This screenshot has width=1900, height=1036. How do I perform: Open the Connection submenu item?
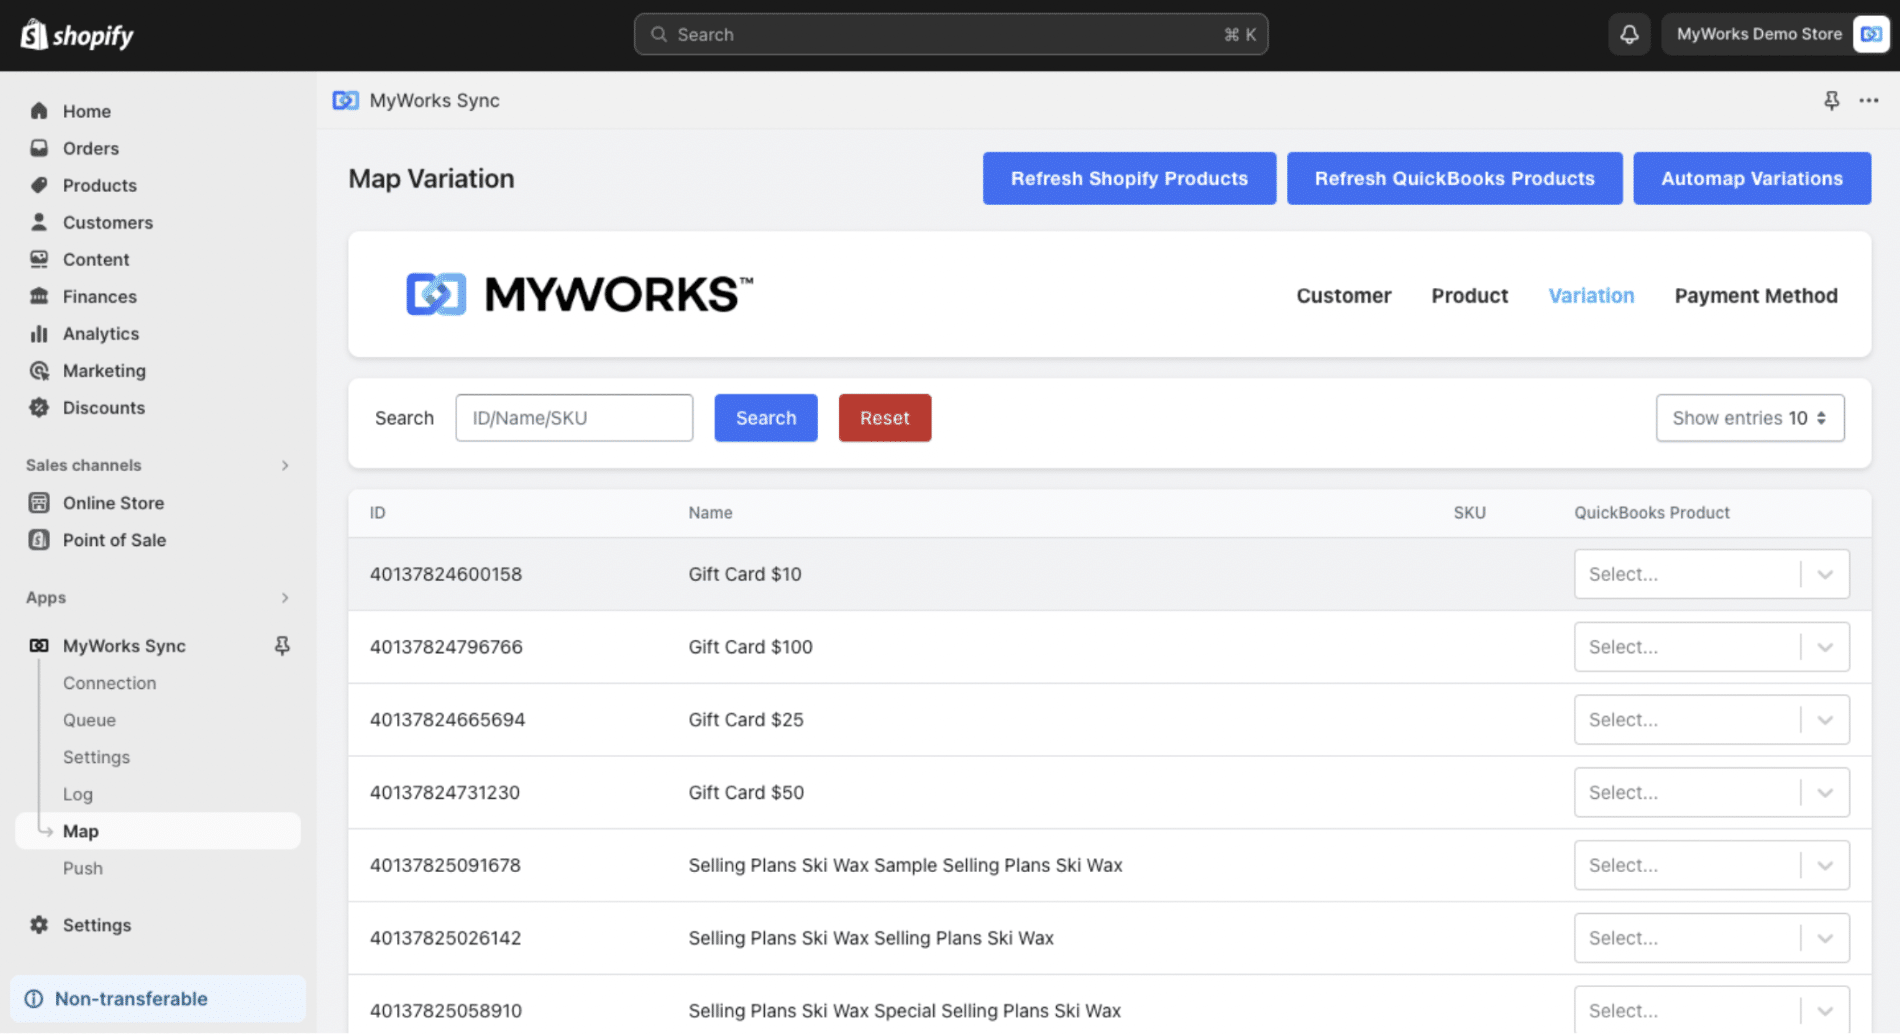(110, 683)
